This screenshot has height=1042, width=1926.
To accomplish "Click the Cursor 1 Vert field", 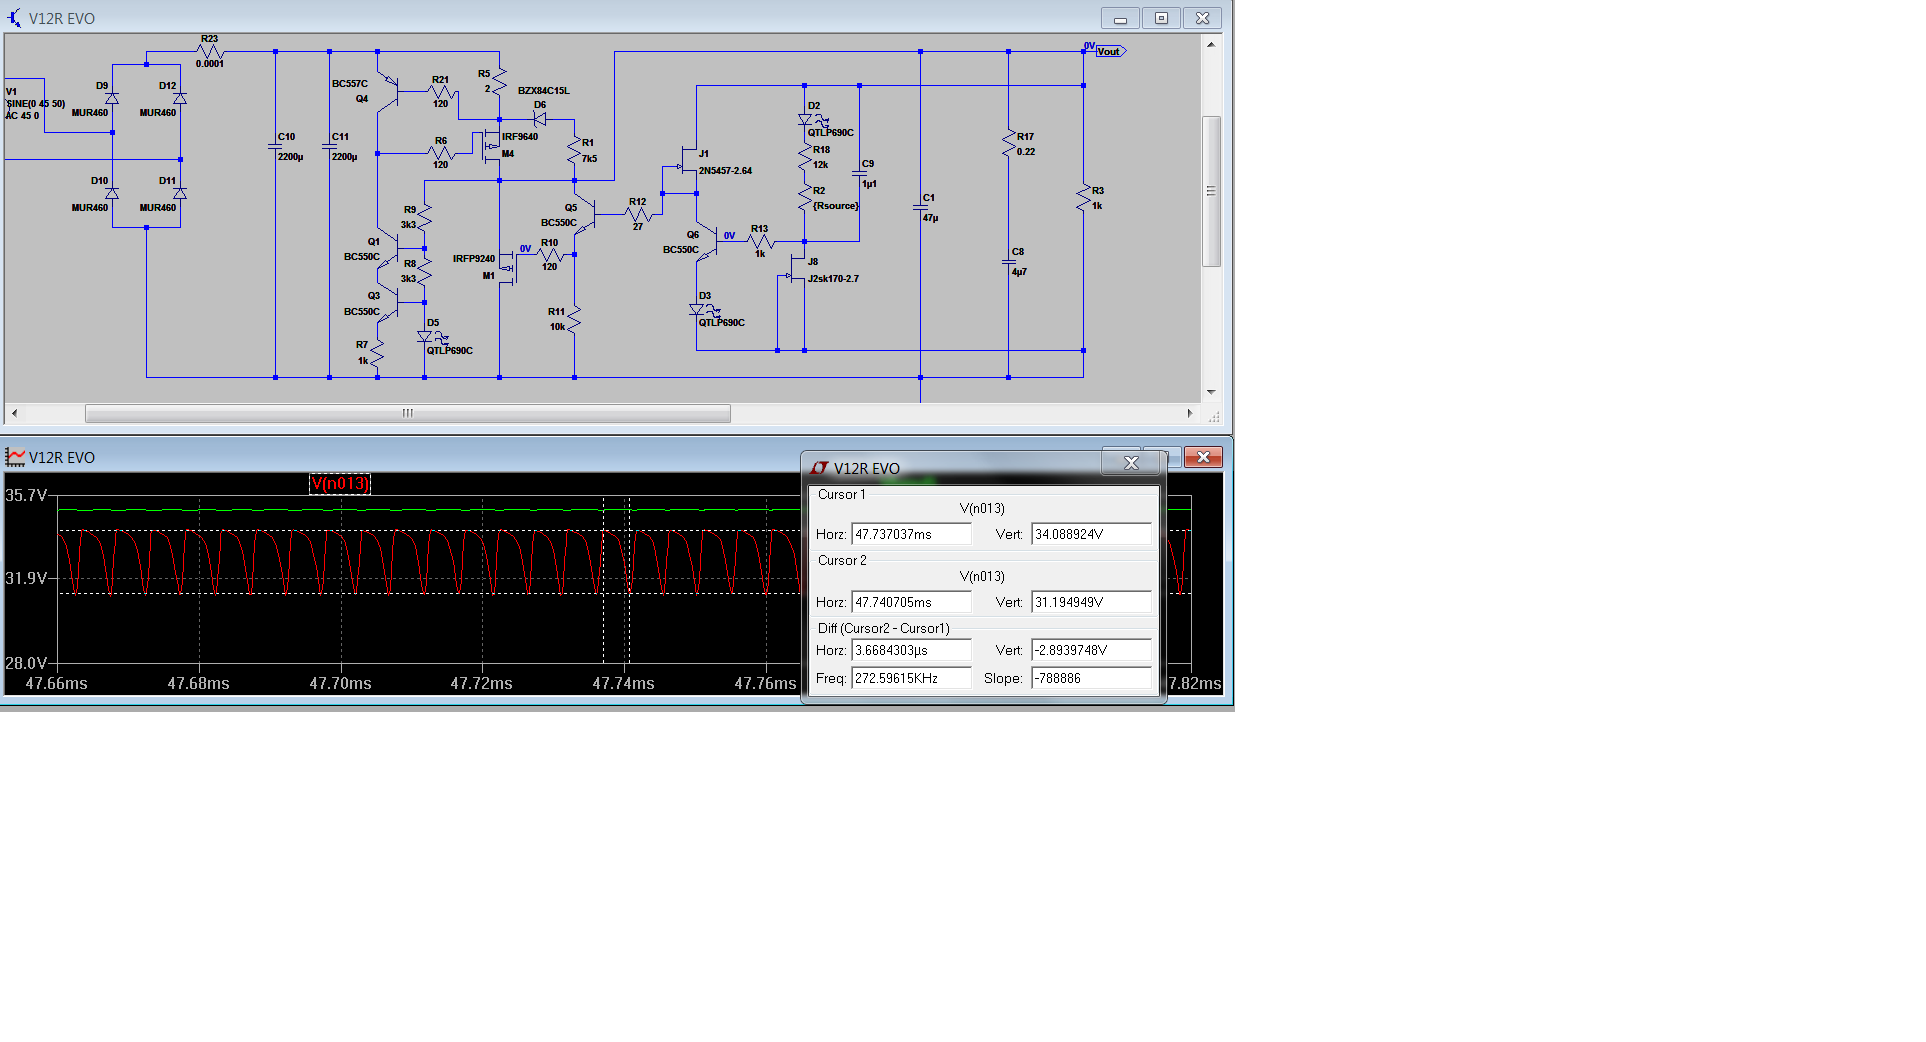I will click(x=1091, y=534).
